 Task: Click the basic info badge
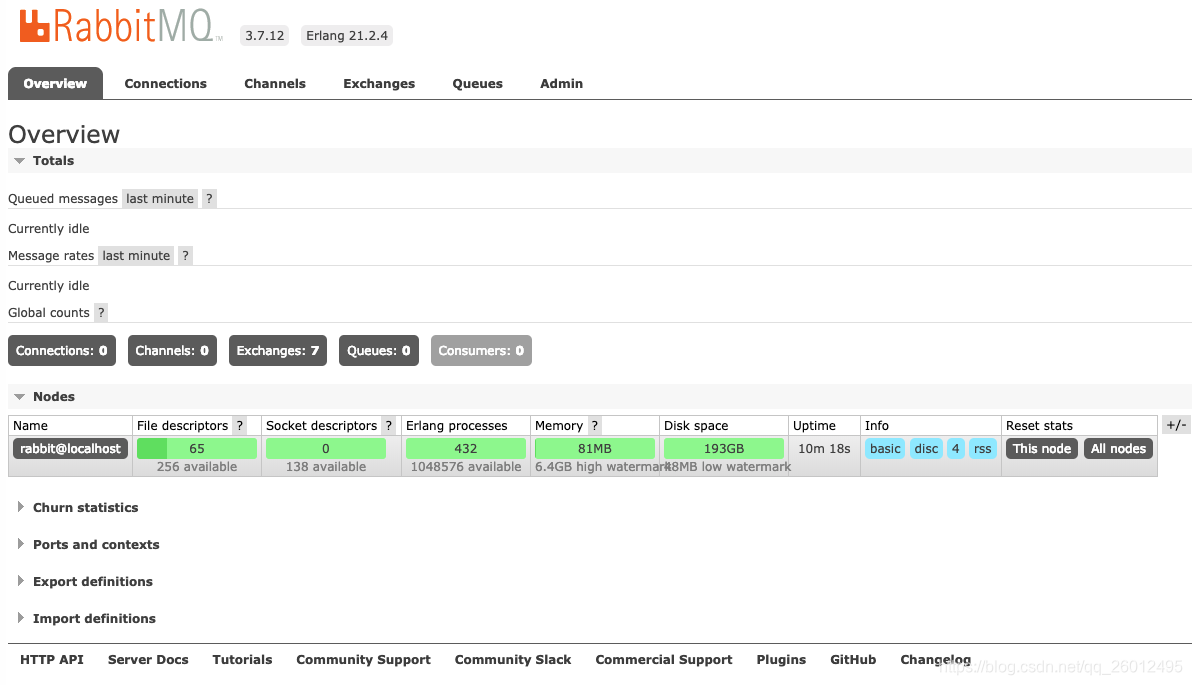885,448
